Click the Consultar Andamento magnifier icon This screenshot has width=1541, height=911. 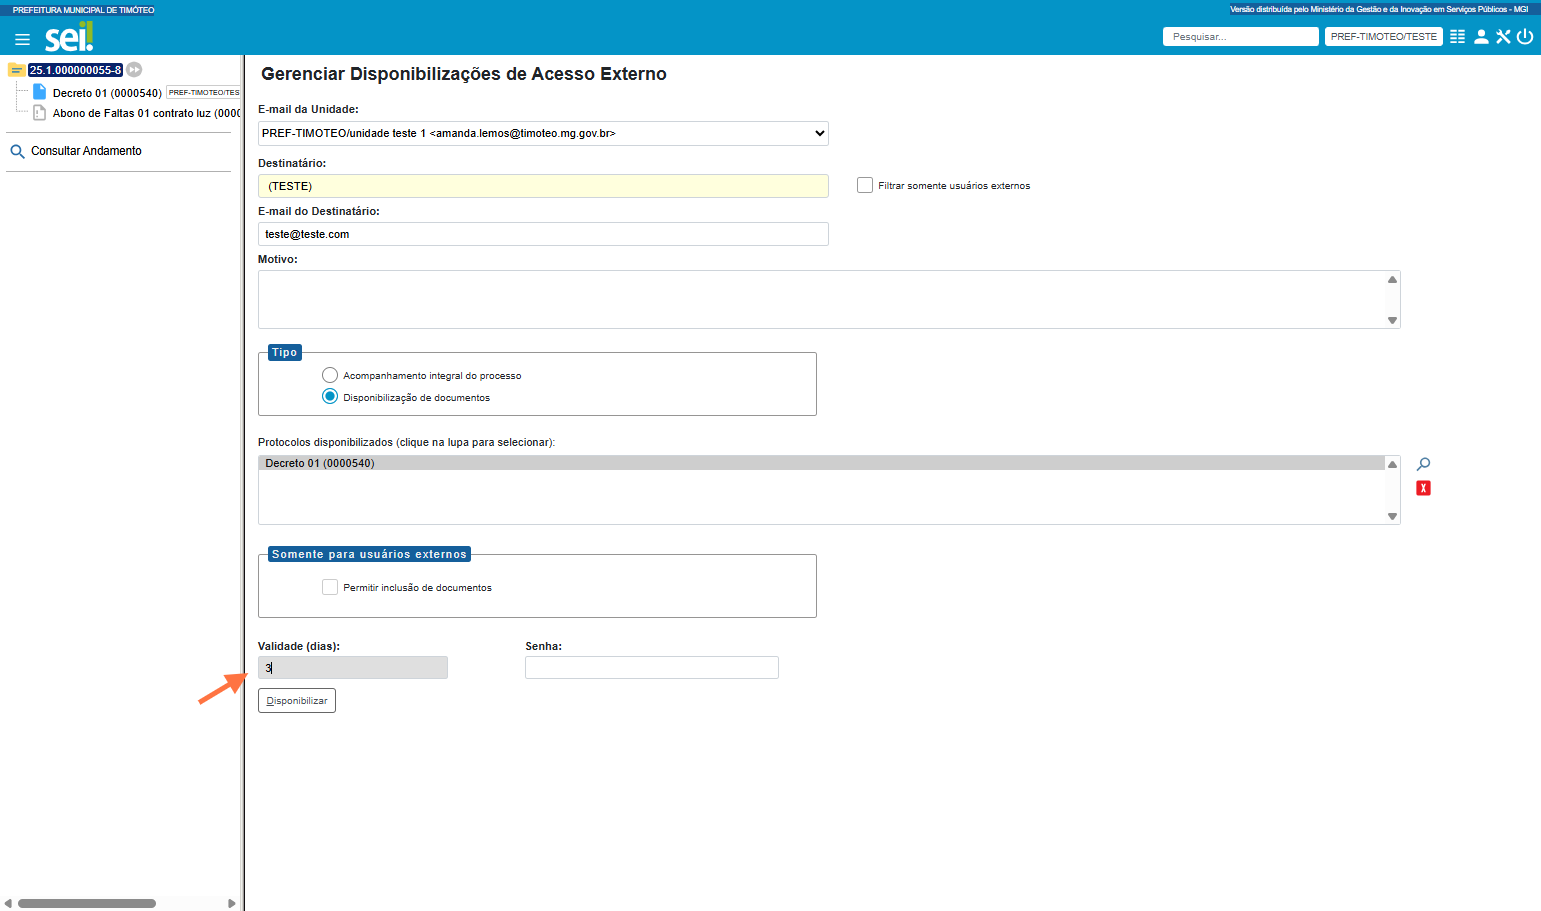[17, 151]
